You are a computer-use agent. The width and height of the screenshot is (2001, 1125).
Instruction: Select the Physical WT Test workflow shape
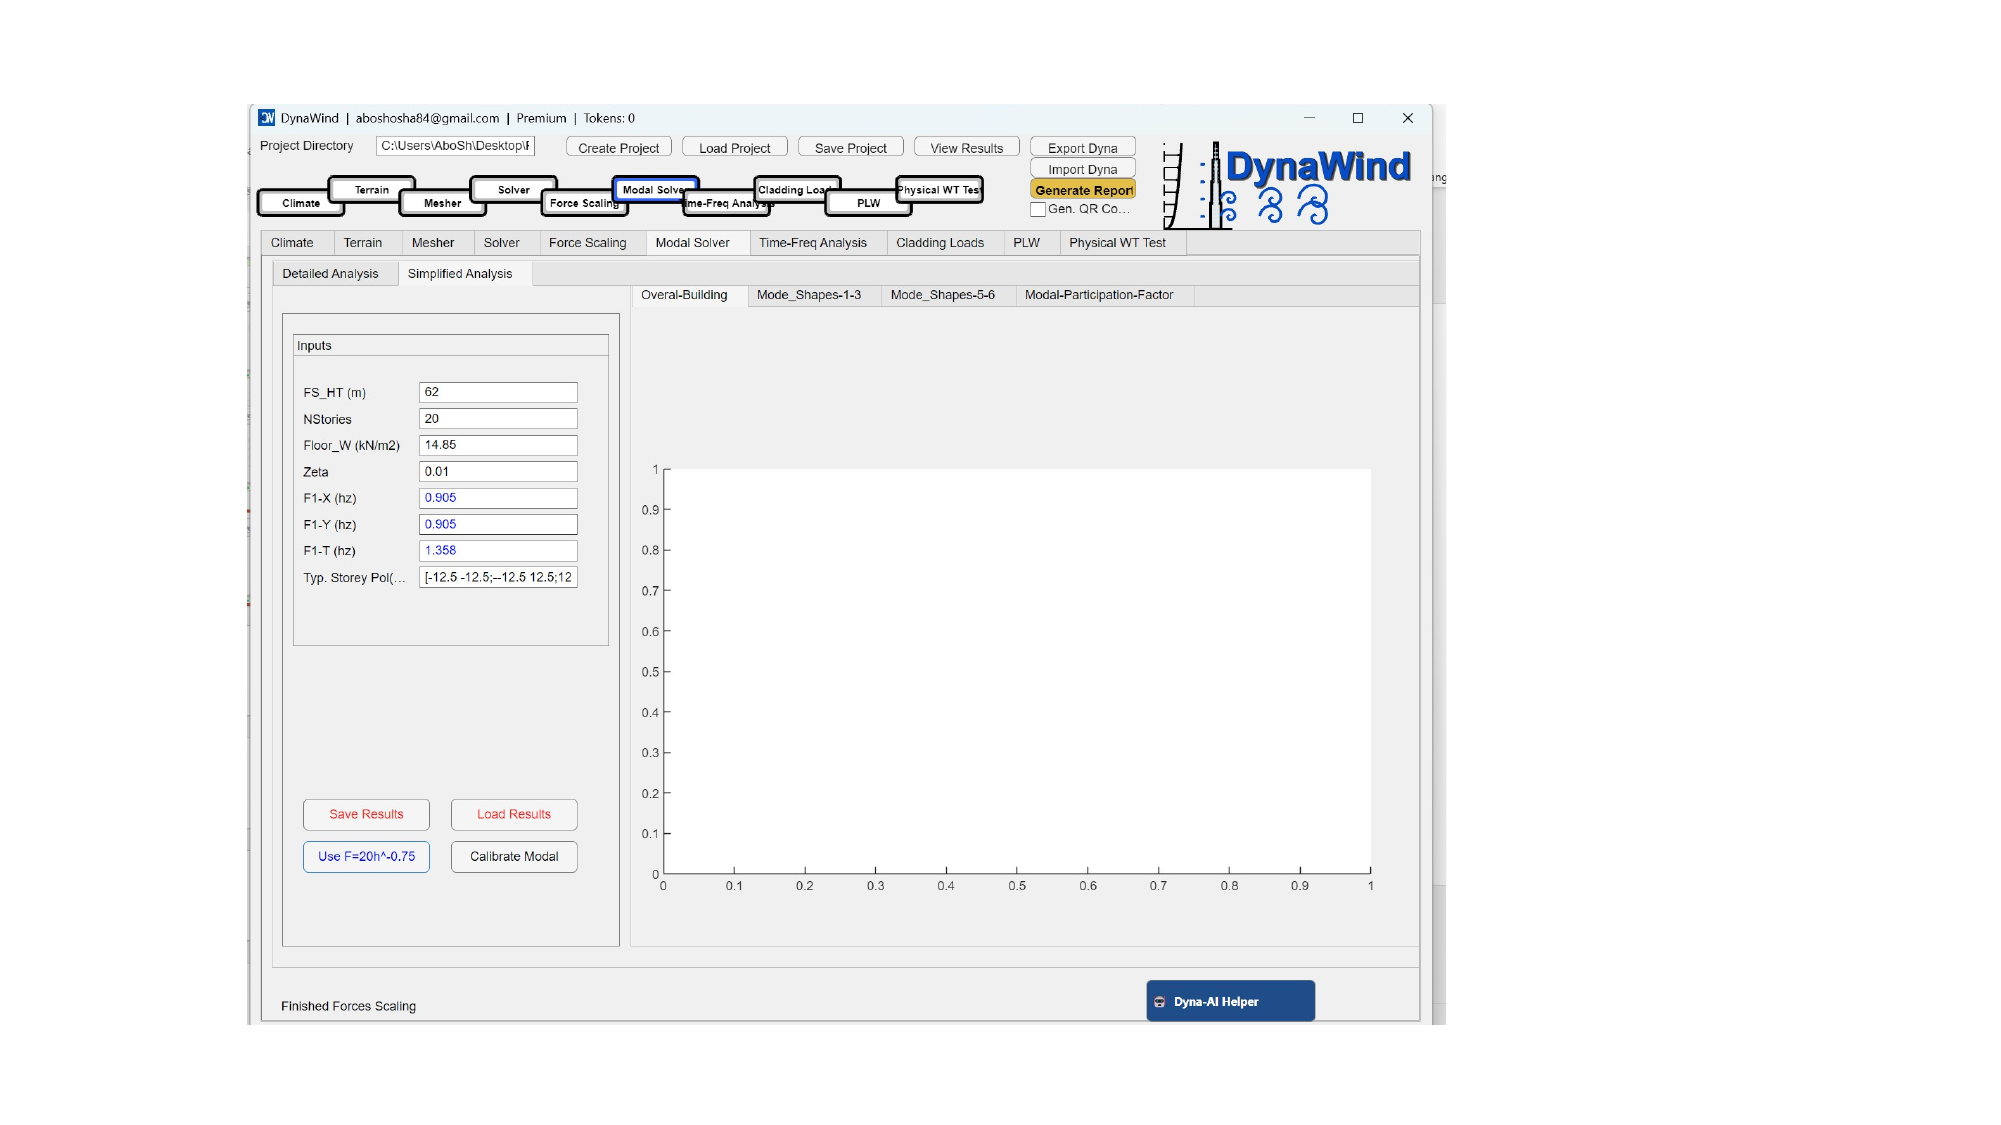pos(938,189)
